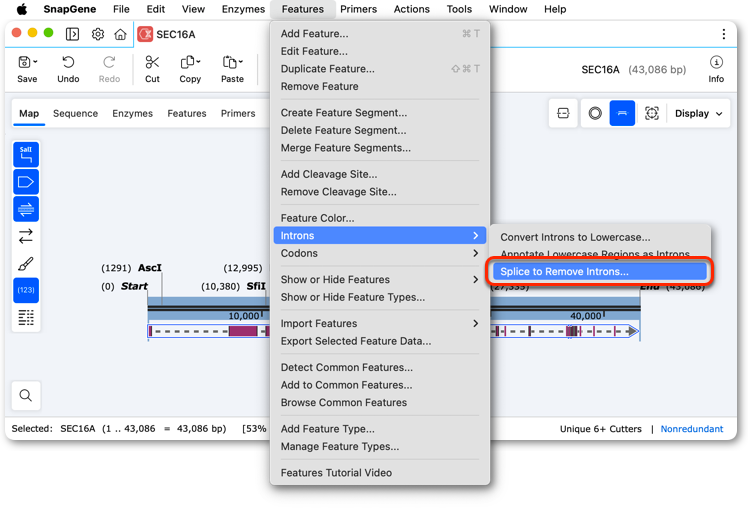Select Edit Feature menu item
Image resolution: width=748 pixels, height=518 pixels.
pos(380,51)
